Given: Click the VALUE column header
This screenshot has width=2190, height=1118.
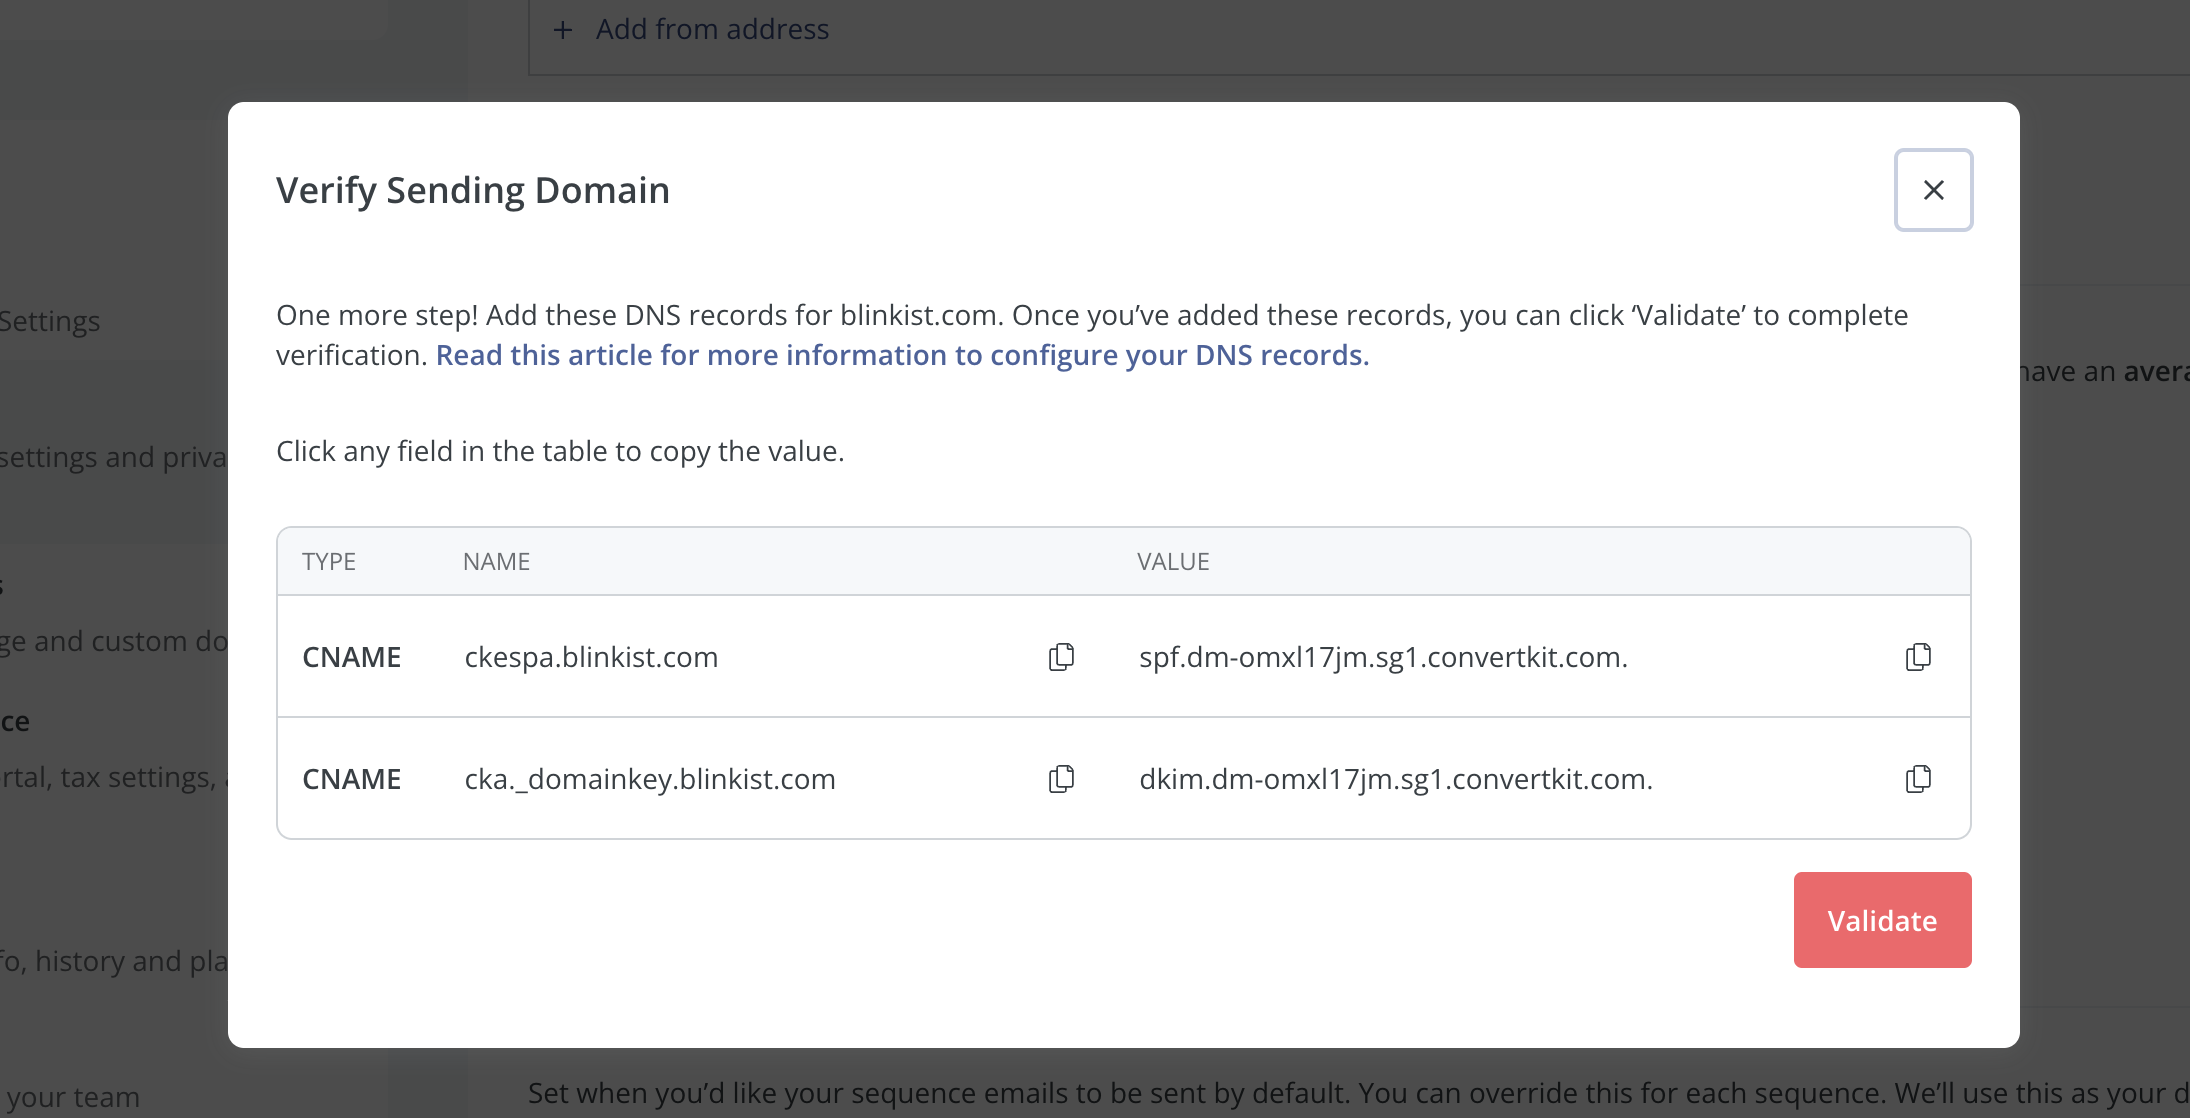Looking at the screenshot, I should coord(1173,561).
